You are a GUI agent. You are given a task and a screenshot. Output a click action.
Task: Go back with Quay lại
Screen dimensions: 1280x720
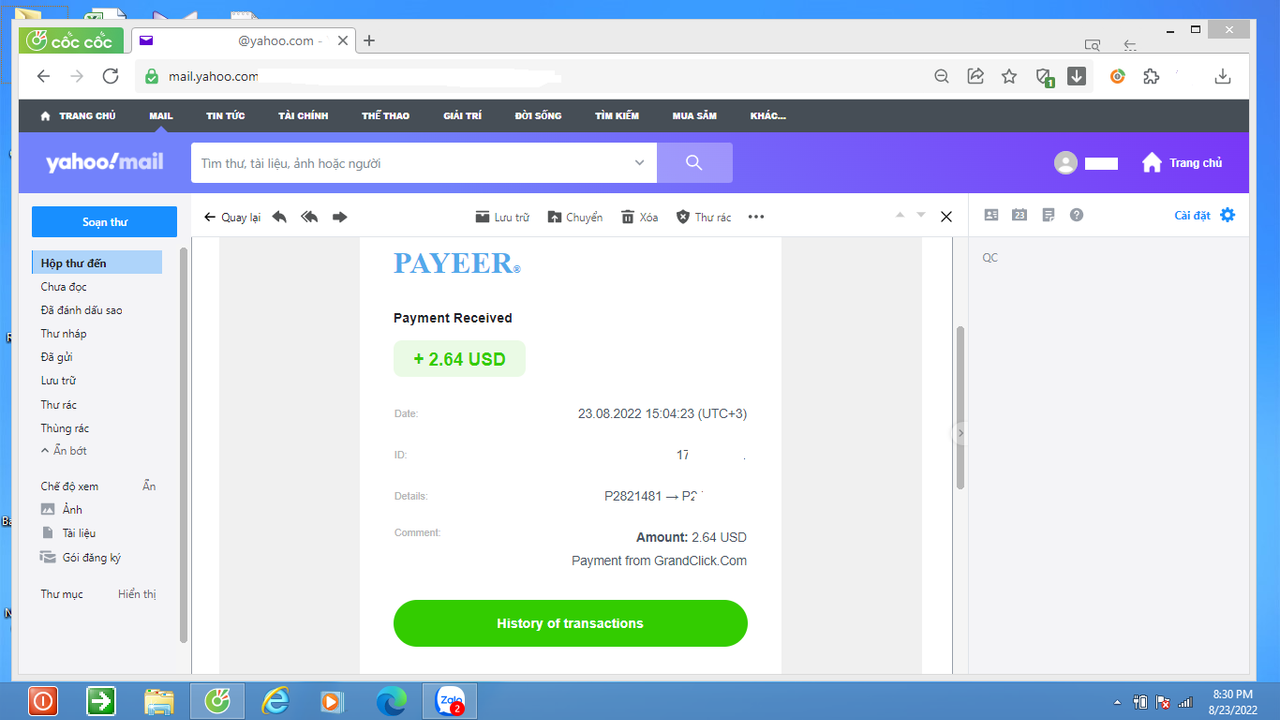click(x=232, y=217)
